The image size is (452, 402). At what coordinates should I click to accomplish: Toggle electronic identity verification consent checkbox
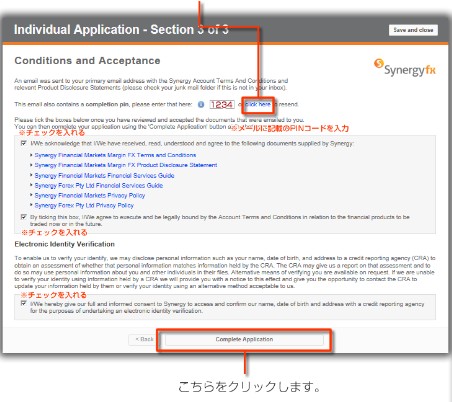[23, 303]
